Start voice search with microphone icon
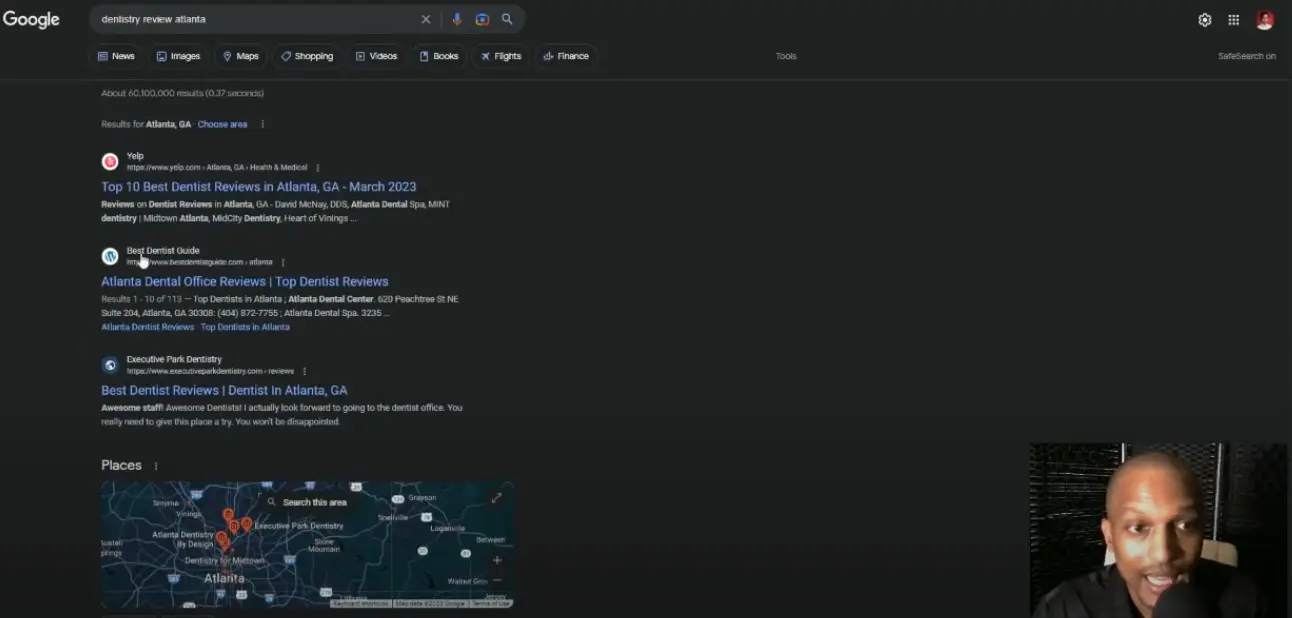 pyautogui.click(x=457, y=19)
